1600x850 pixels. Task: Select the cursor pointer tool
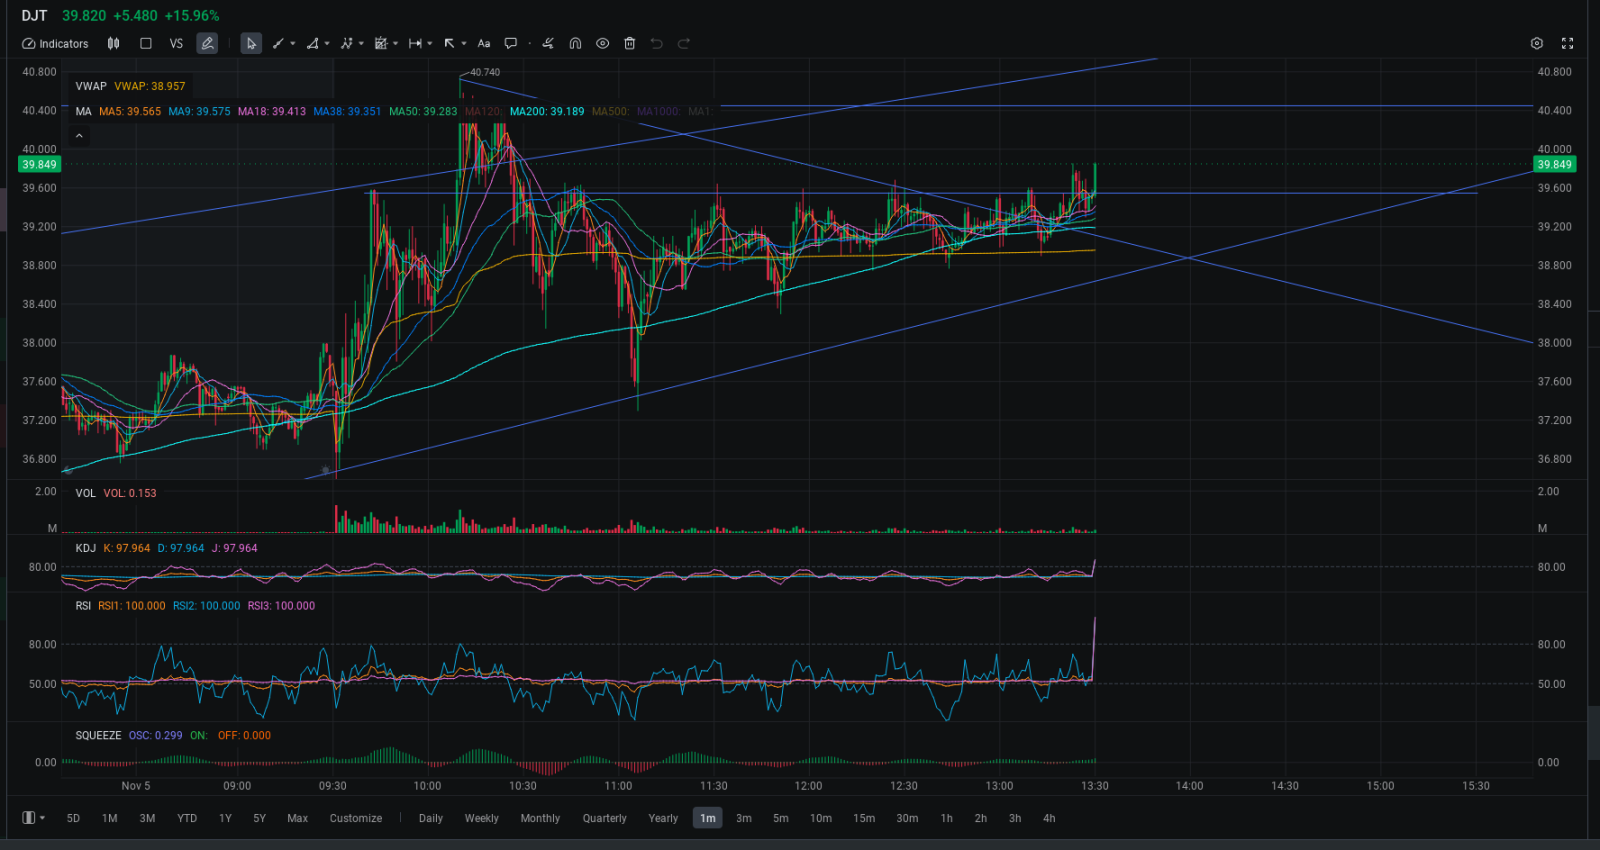(251, 44)
